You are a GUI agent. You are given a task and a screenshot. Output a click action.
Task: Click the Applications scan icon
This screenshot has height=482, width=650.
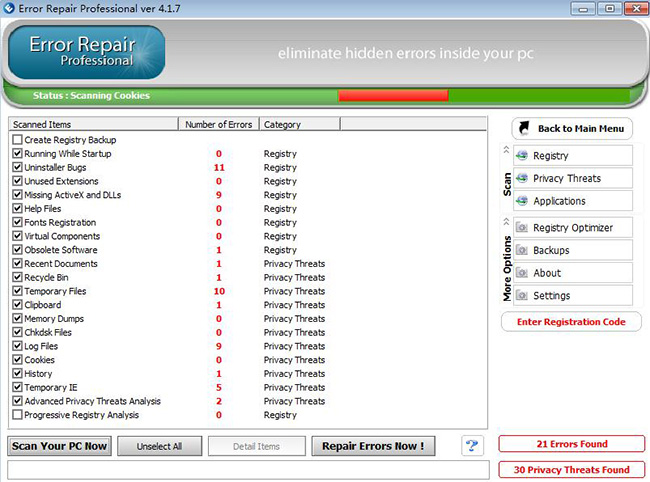click(522, 201)
